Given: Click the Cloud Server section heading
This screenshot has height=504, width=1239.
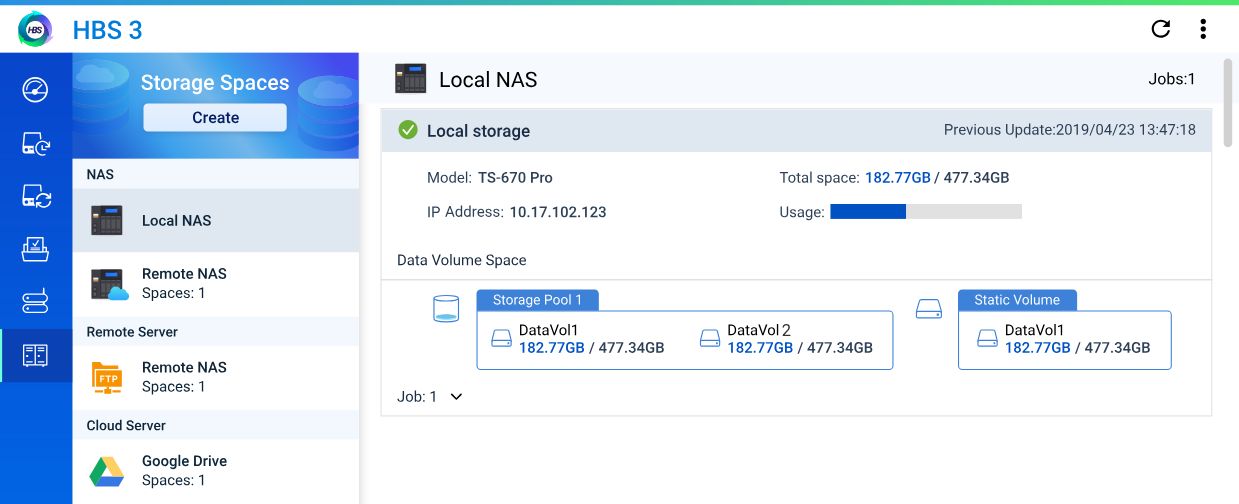Looking at the screenshot, I should pyautogui.click(x=126, y=425).
